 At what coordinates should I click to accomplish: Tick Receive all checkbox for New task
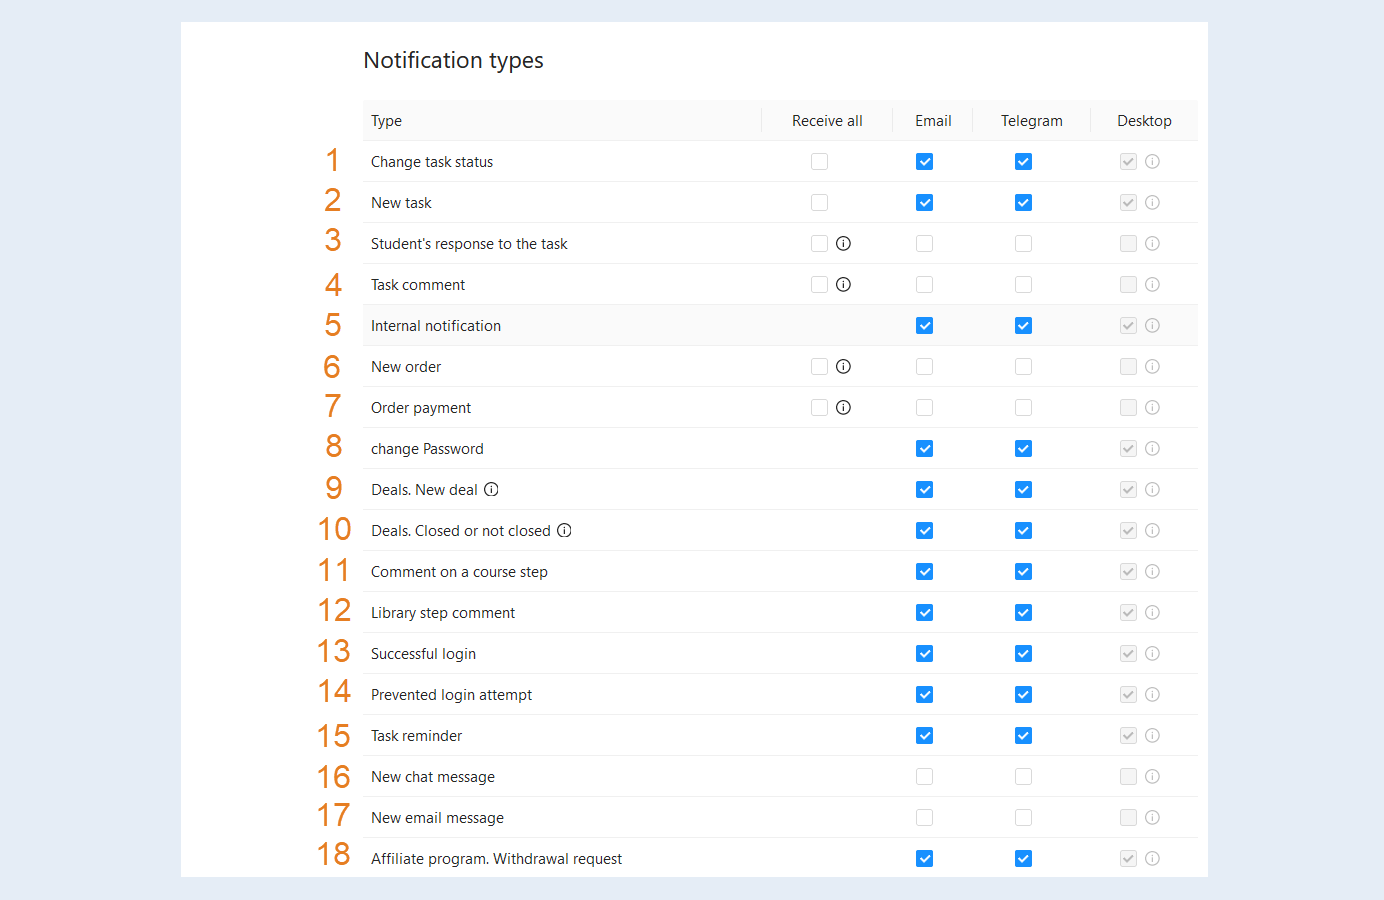819,202
